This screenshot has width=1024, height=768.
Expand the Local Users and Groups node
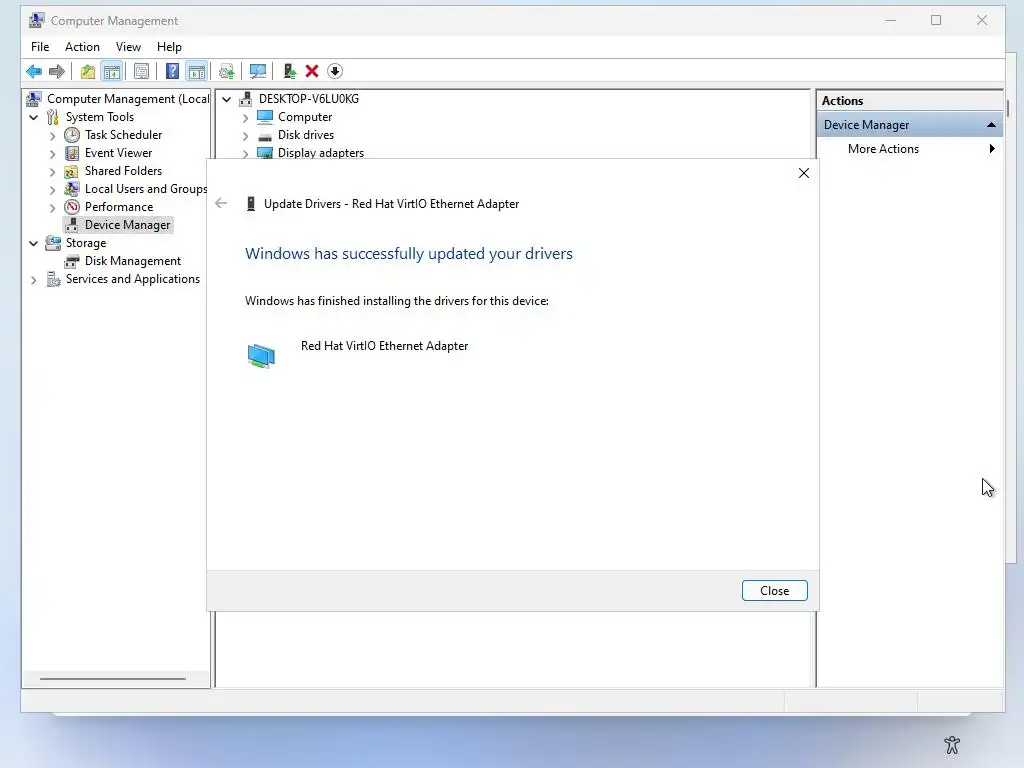52,189
